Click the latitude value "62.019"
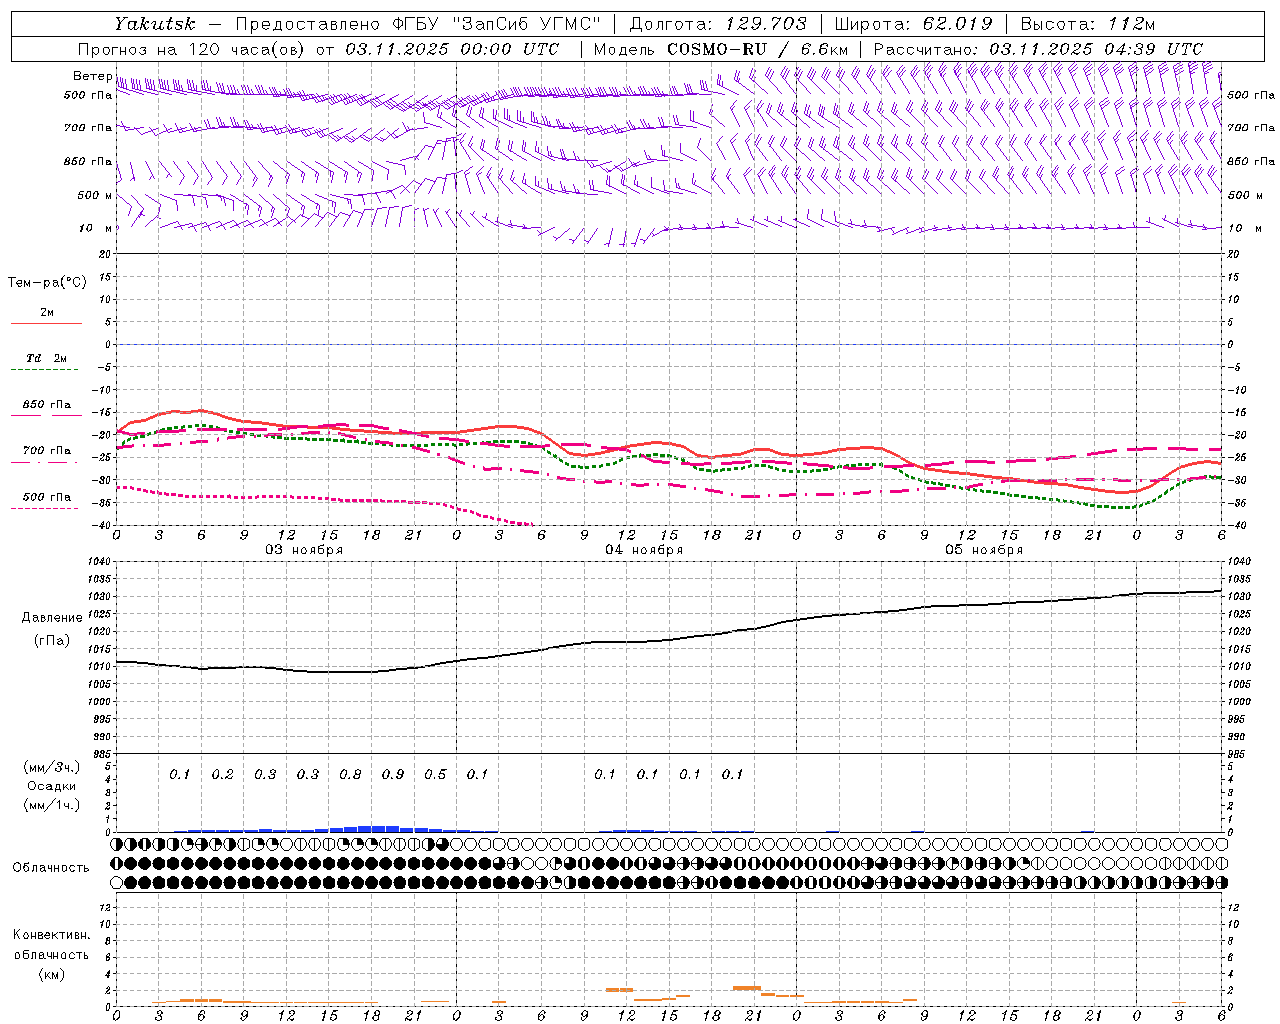The image size is (1280, 1024). (958, 24)
